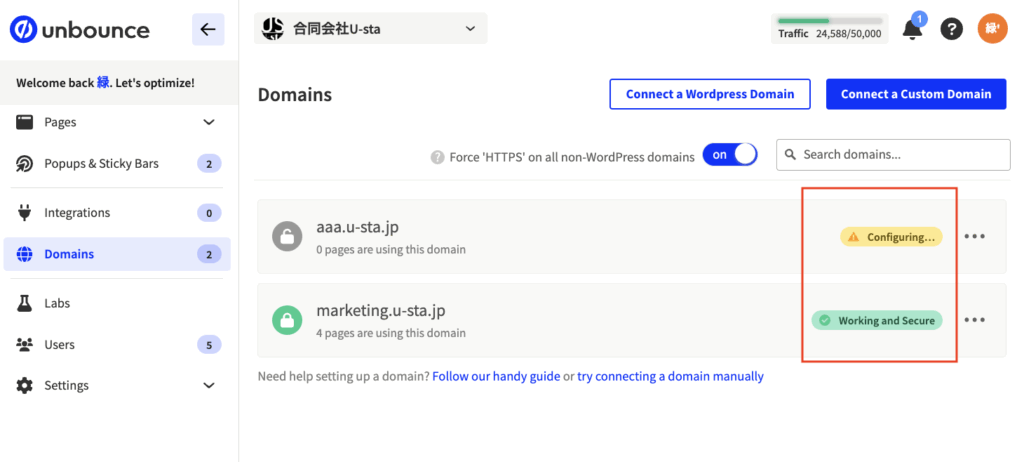Viewport: 1024px width, 462px height.
Task: Open the 合同会社U-sta account dropdown
Action: 370,29
